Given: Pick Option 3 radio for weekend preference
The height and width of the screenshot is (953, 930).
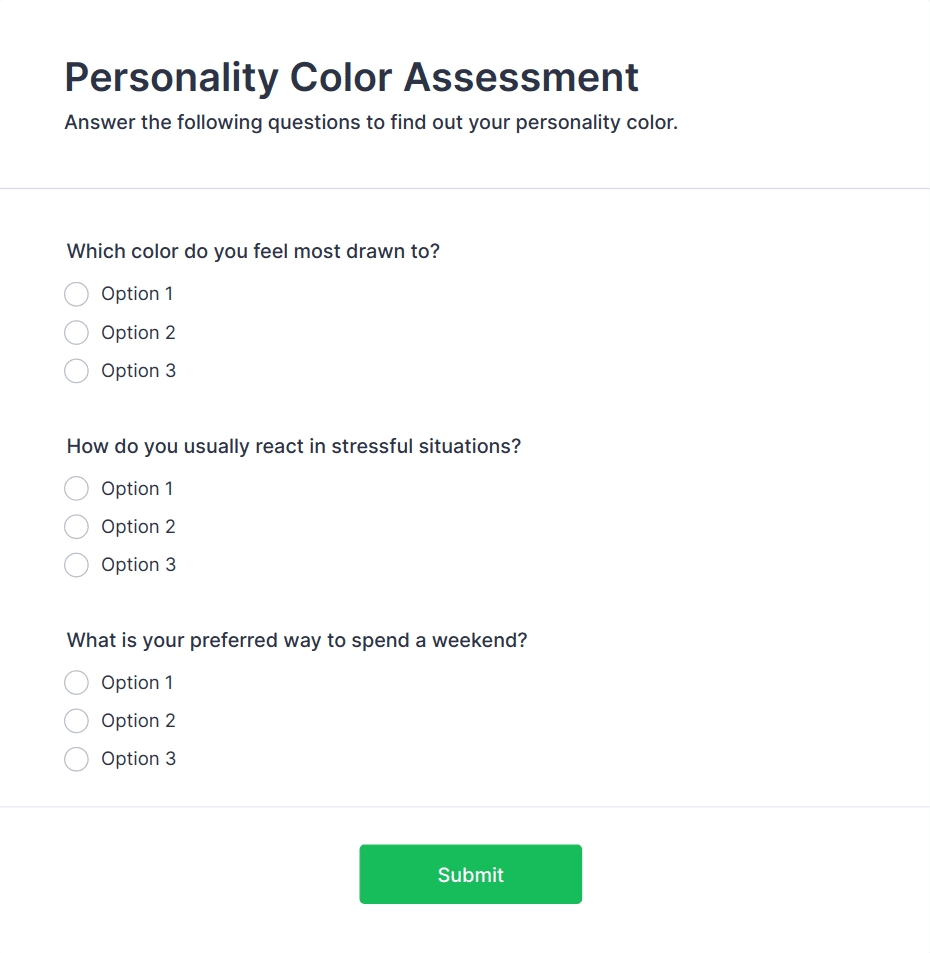Looking at the screenshot, I should [x=76, y=759].
